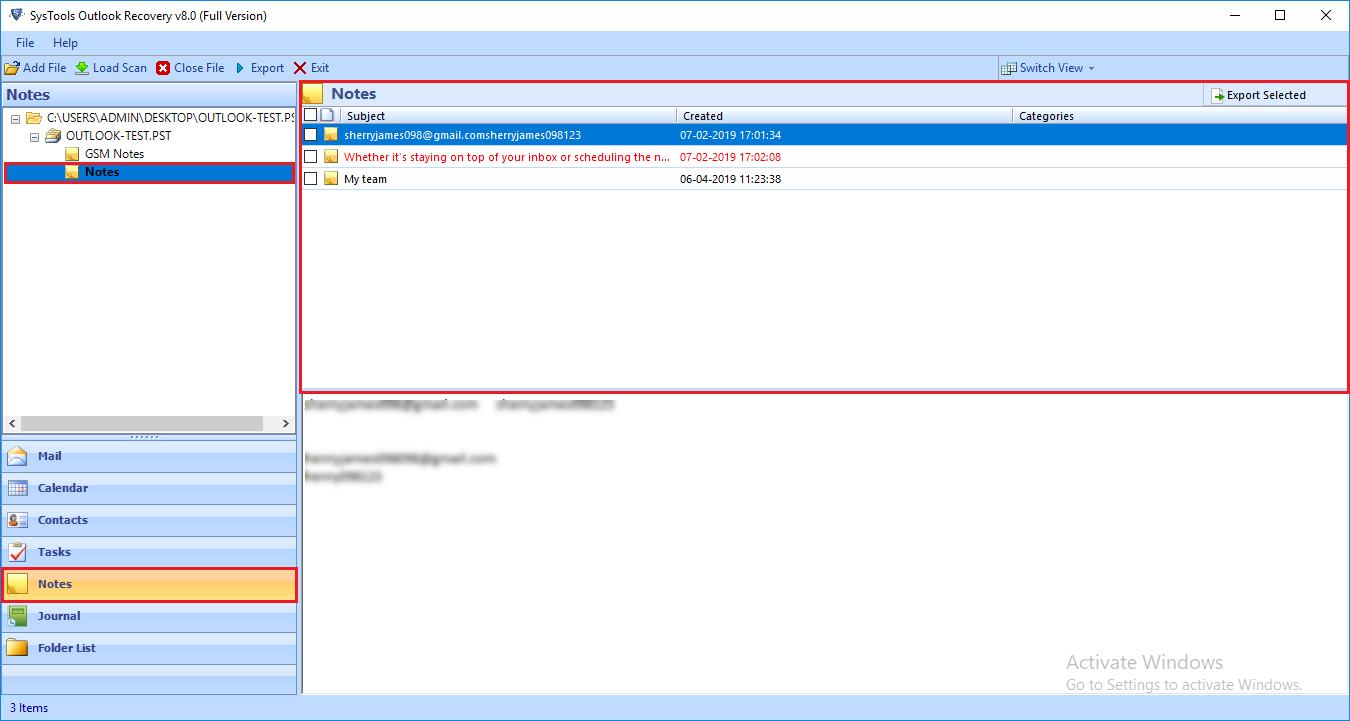The image size is (1350, 721).
Task: Switch to the Contacts section
Action: pyautogui.click(x=149, y=521)
